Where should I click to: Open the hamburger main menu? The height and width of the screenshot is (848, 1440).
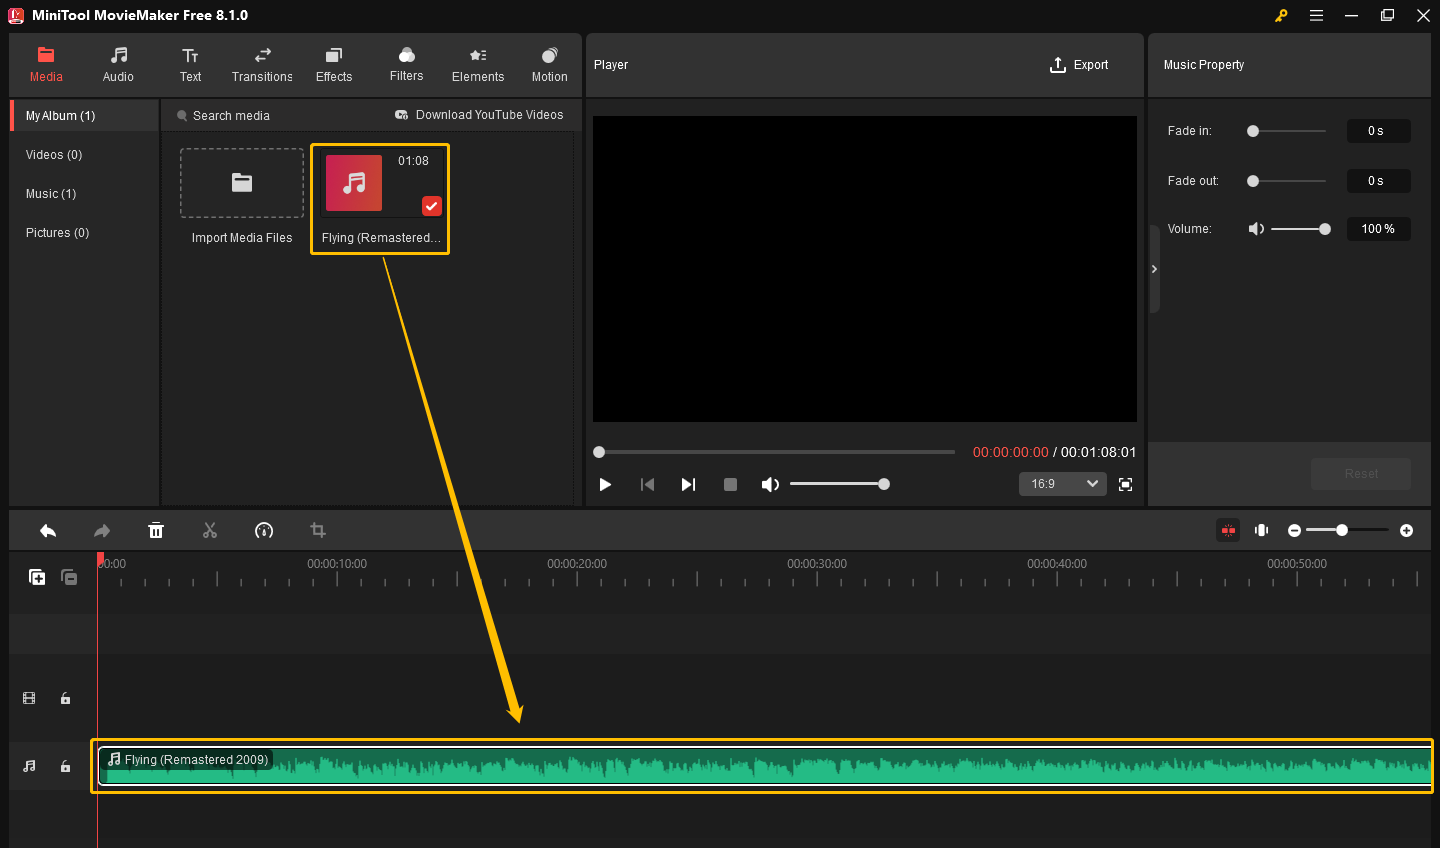[1316, 15]
